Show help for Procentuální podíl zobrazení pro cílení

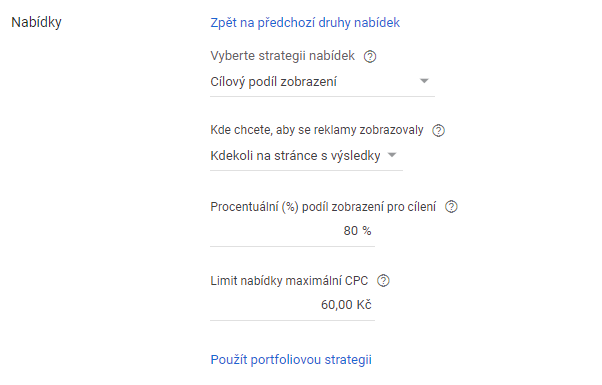[x=451, y=207]
